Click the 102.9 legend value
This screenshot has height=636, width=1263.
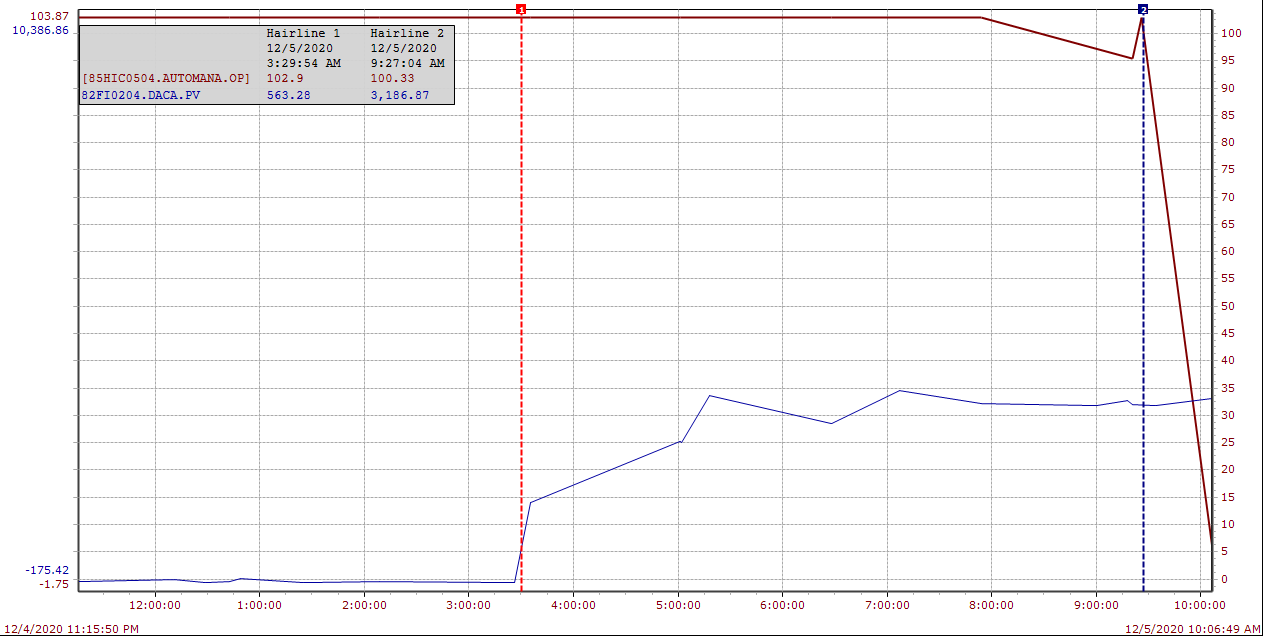pos(284,78)
